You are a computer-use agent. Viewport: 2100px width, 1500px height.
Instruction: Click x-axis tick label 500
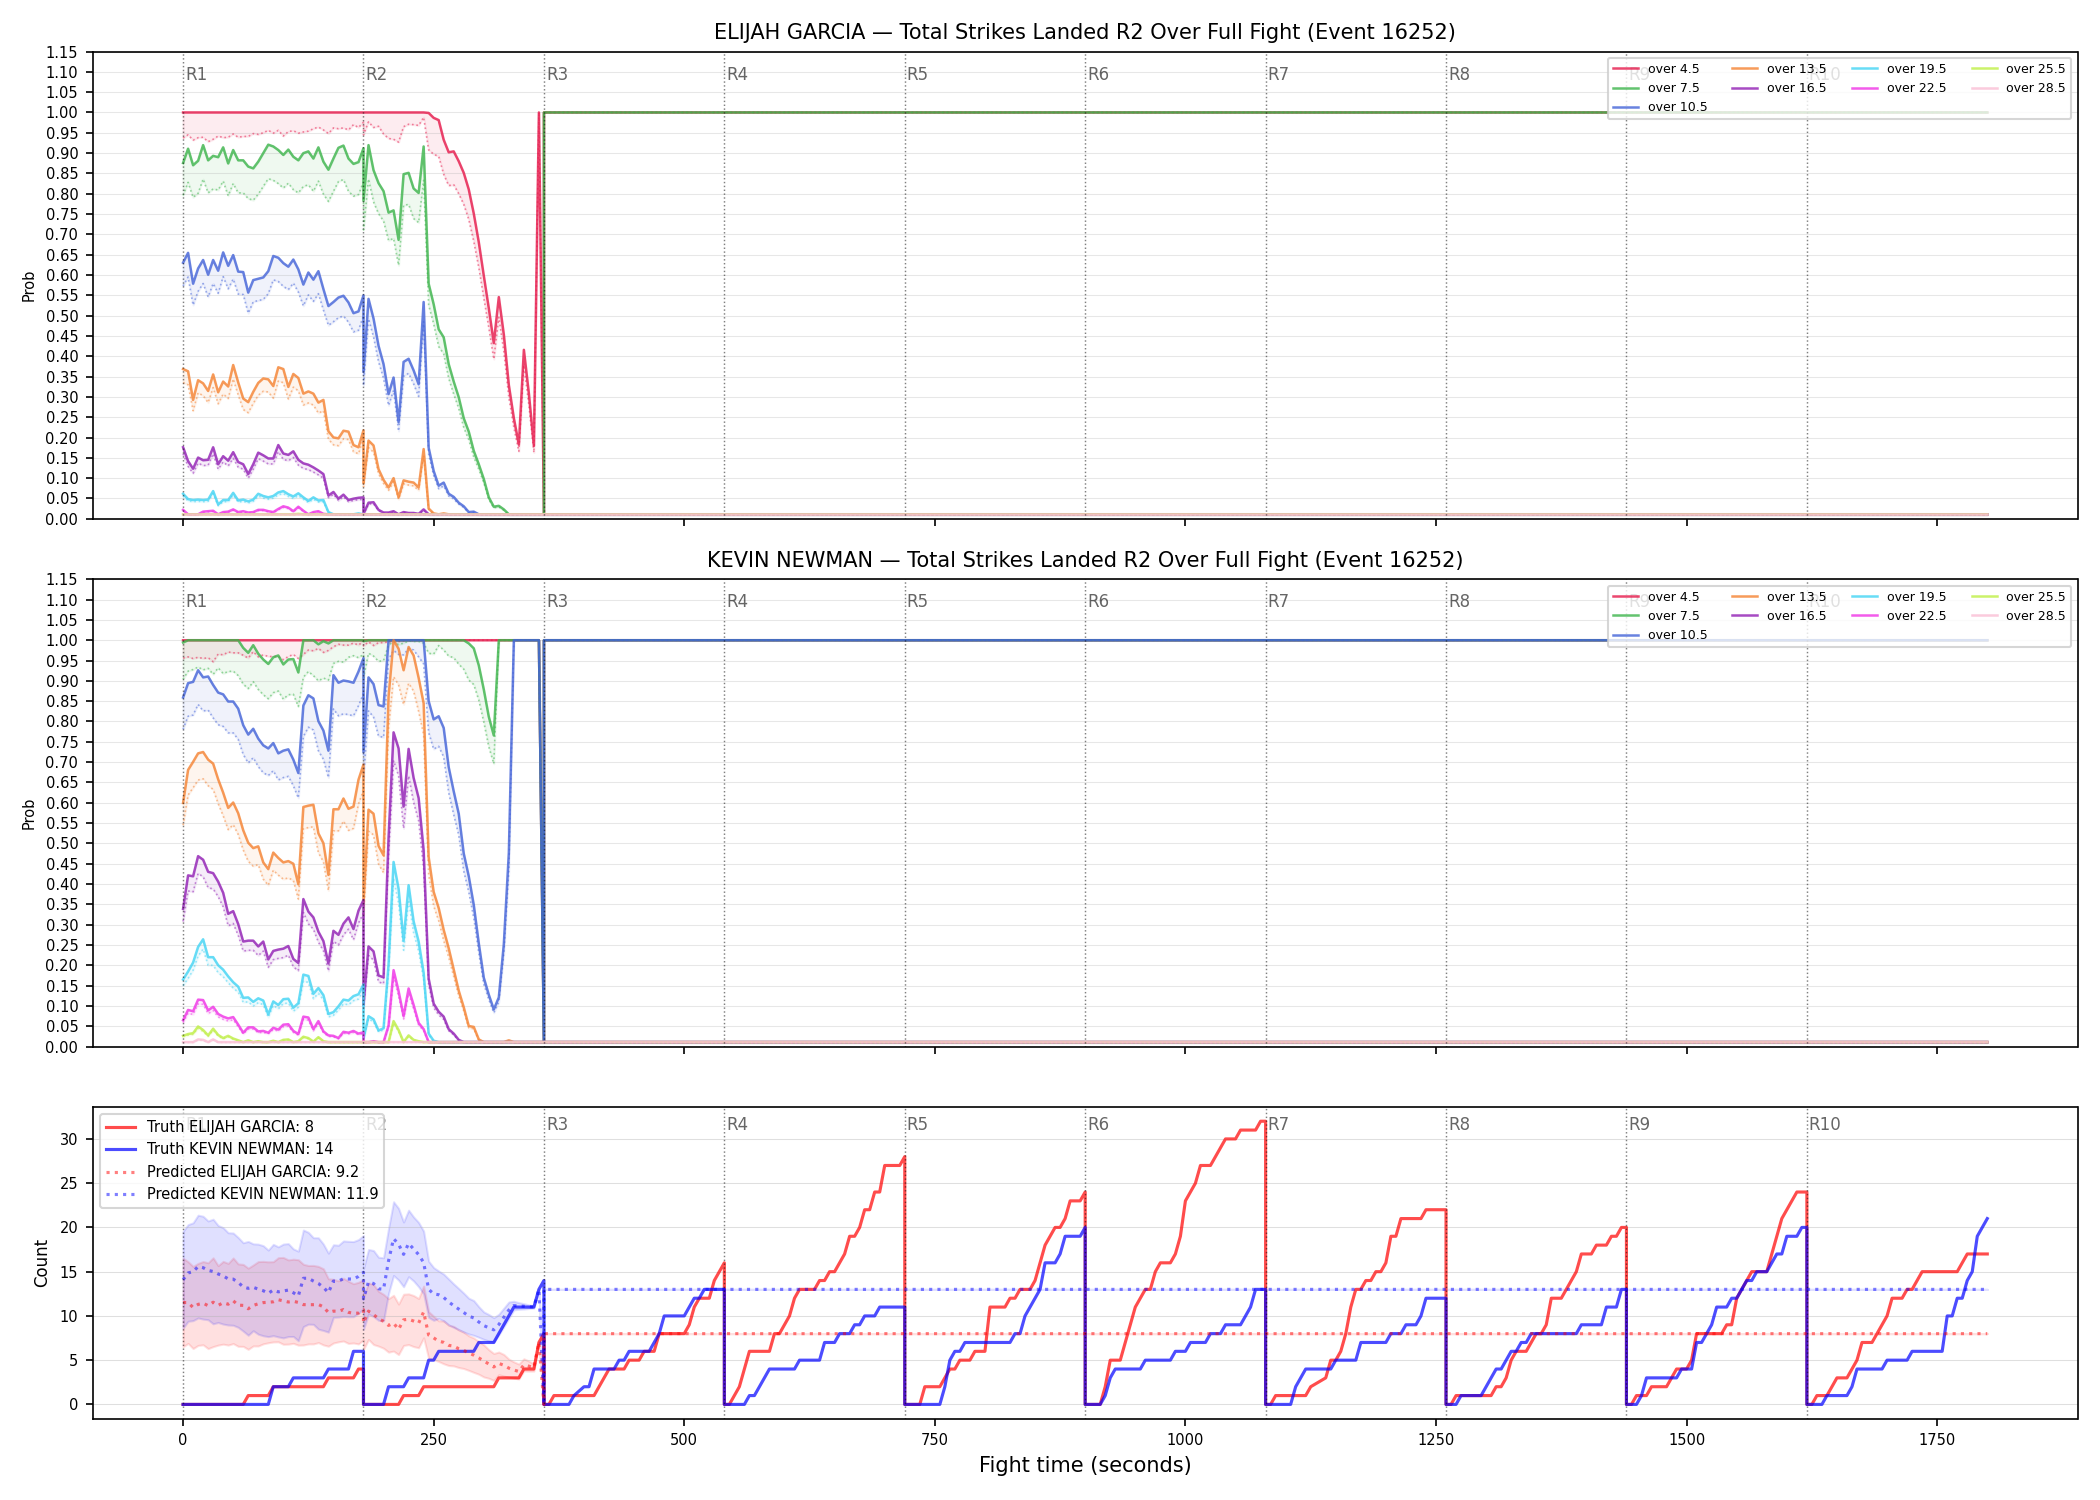[684, 1439]
